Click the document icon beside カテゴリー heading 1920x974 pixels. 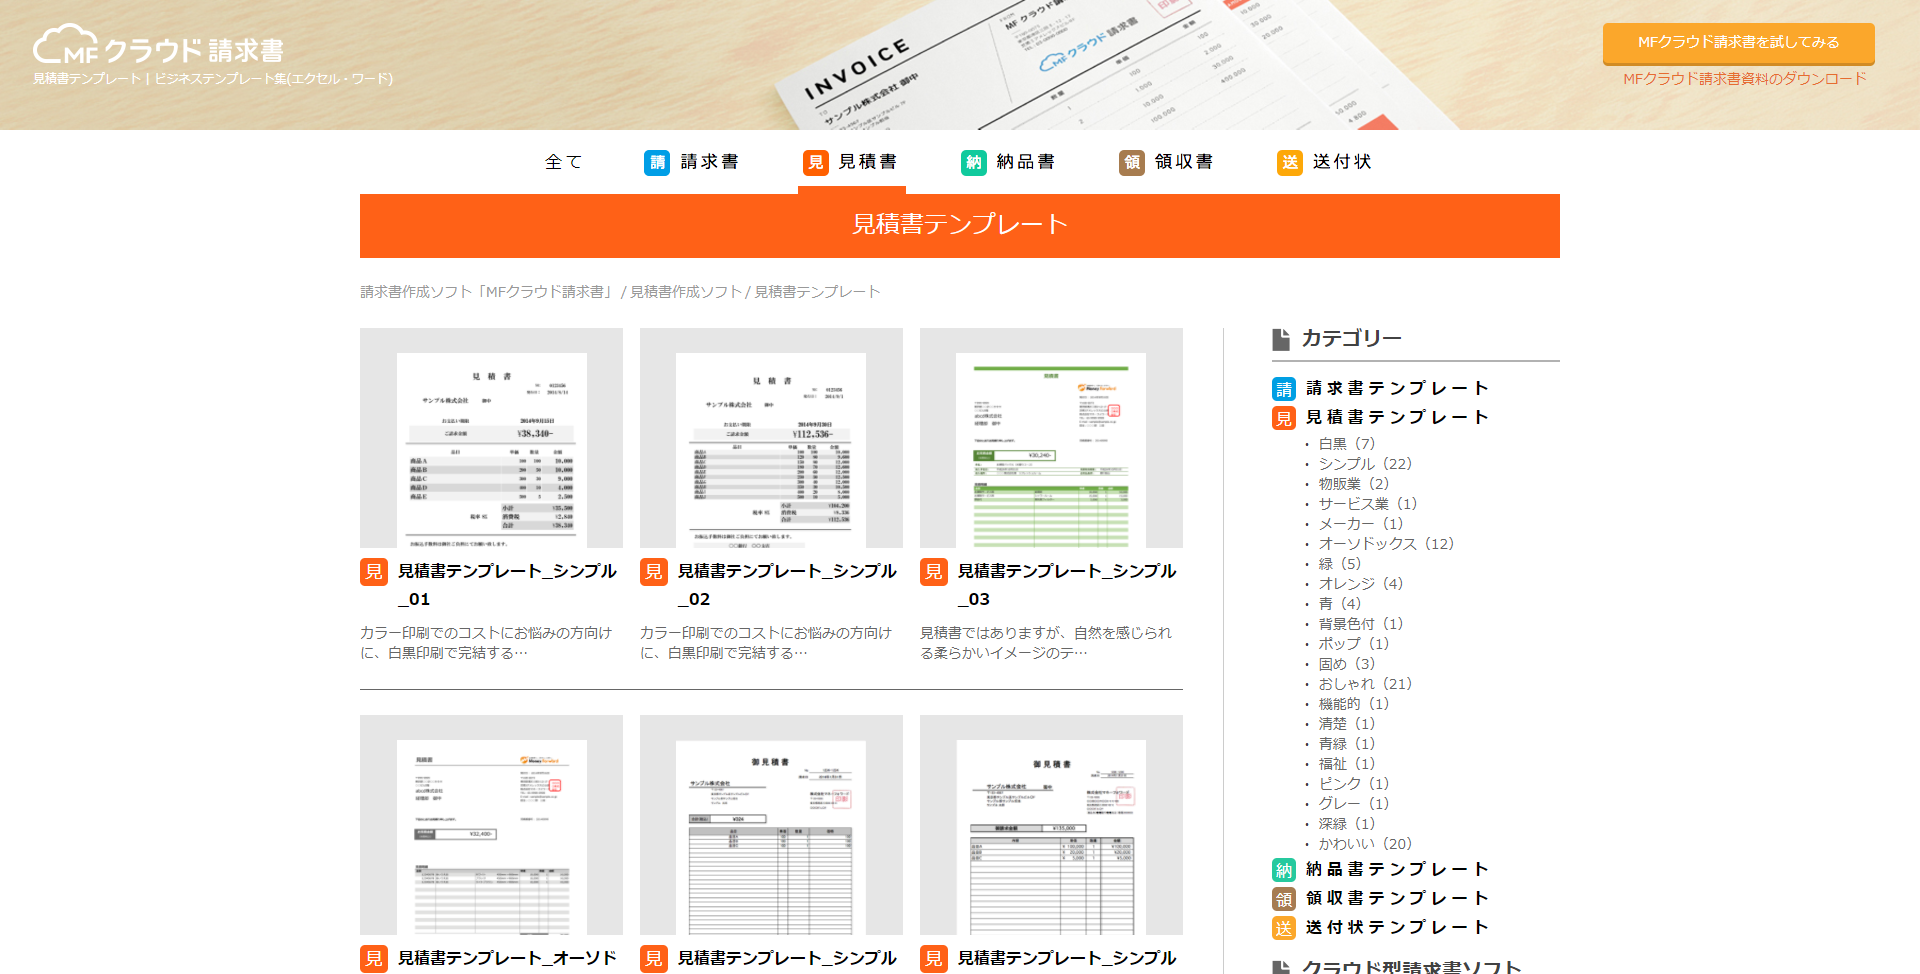point(1280,338)
